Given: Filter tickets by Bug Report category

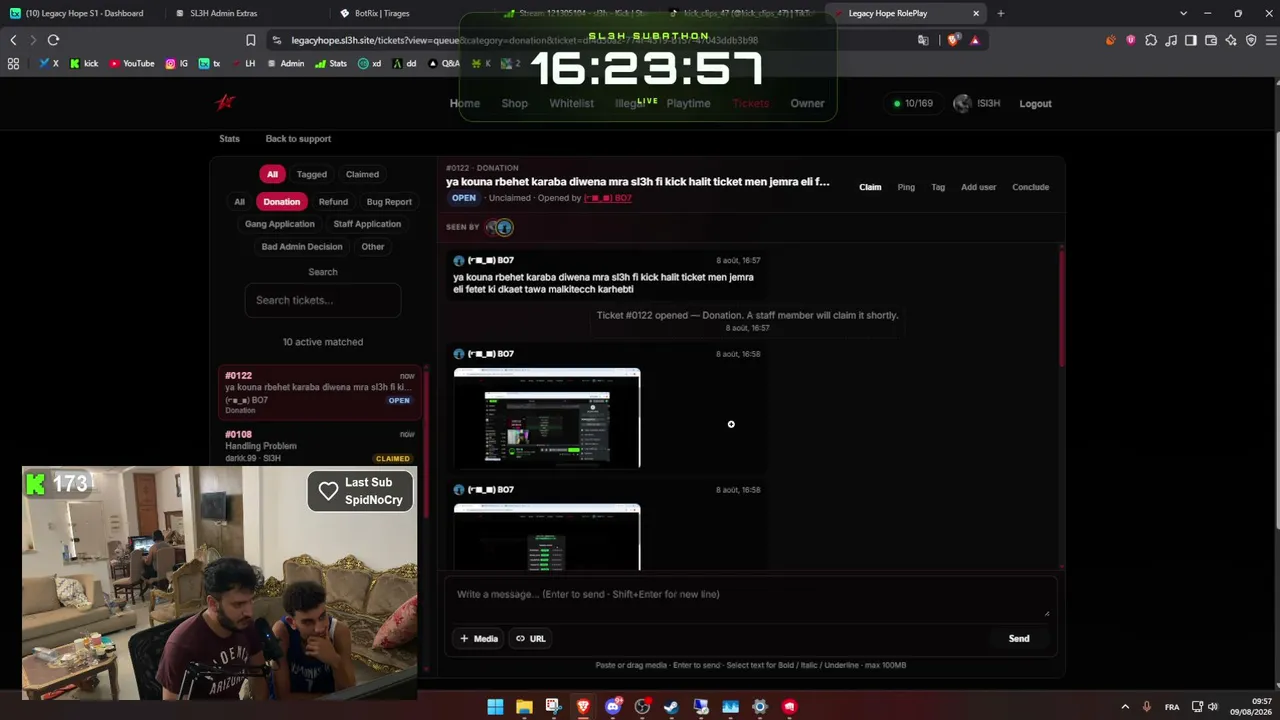Looking at the screenshot, I should (x=389, y=202).
